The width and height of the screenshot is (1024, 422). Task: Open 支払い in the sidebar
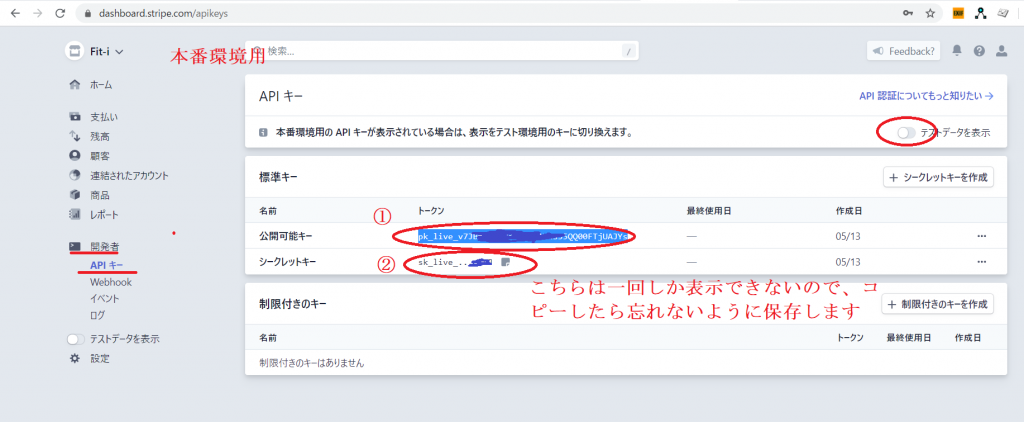click(x=104, y=118)
